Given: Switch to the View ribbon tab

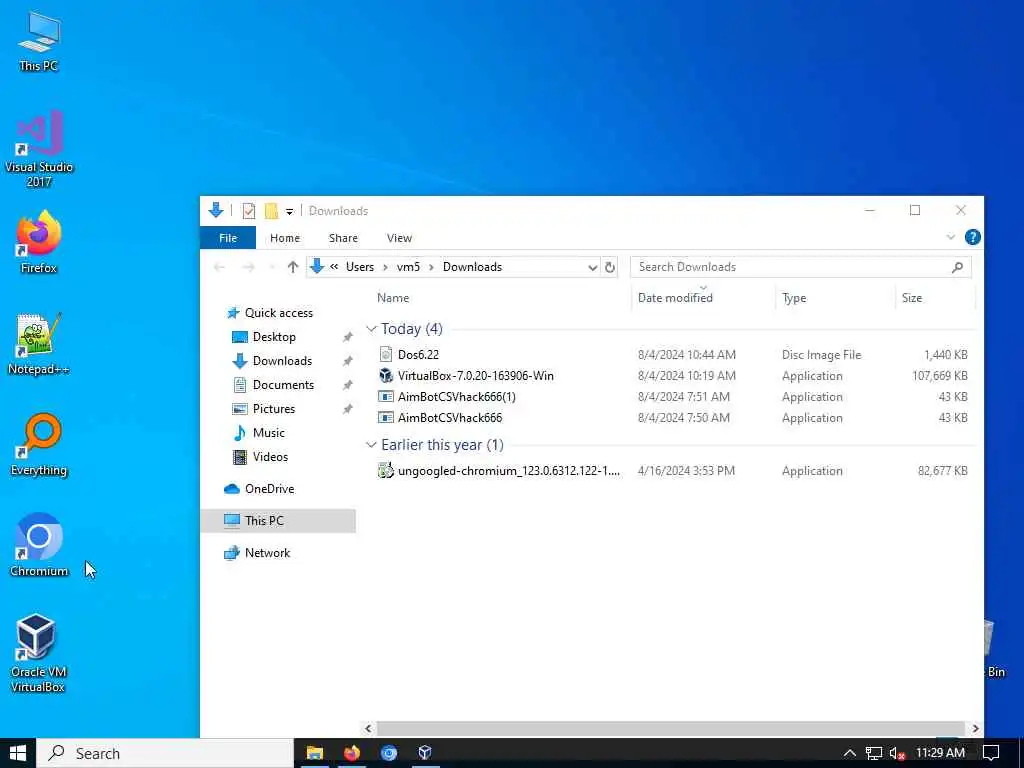Looking at the screenshot, I should [x=399, y=238].
